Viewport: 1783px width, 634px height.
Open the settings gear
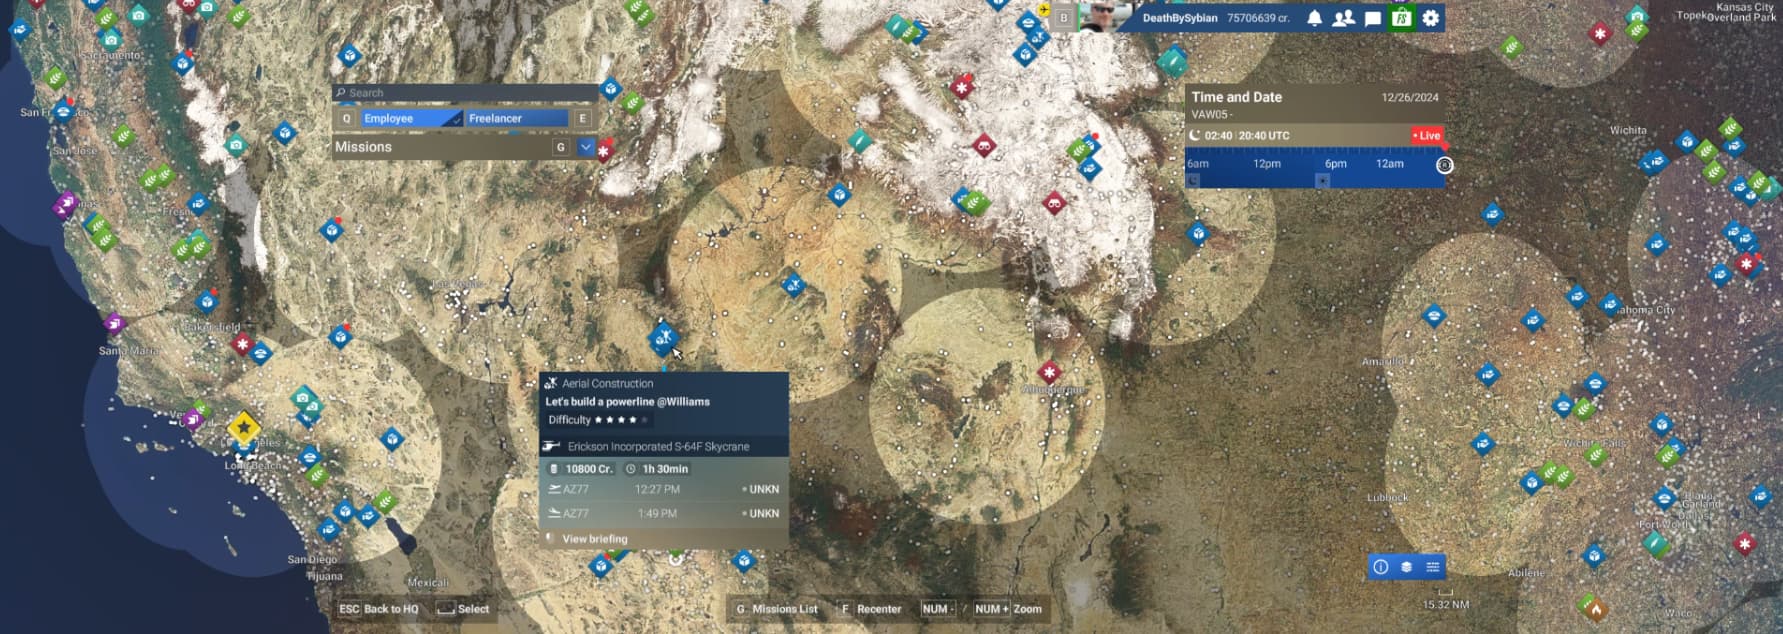(x=1431, y=18)
